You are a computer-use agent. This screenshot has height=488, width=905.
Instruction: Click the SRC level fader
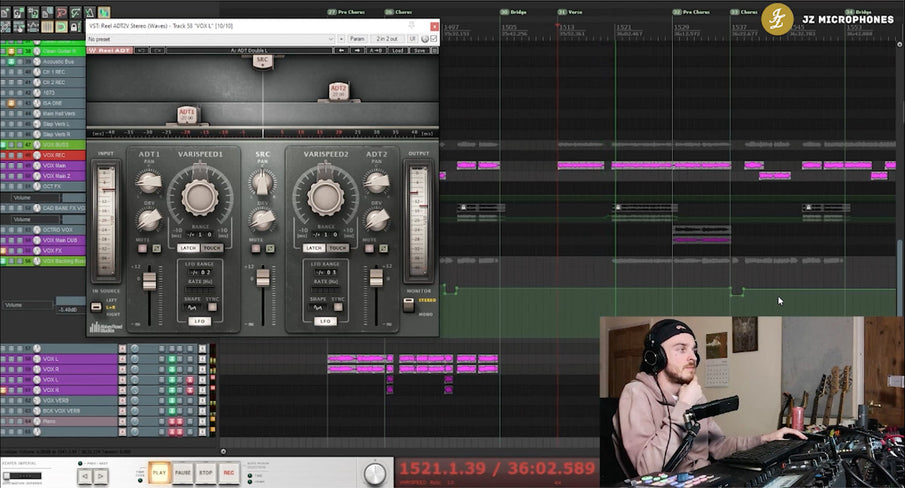pyautogui.click(x=263, y=277)
